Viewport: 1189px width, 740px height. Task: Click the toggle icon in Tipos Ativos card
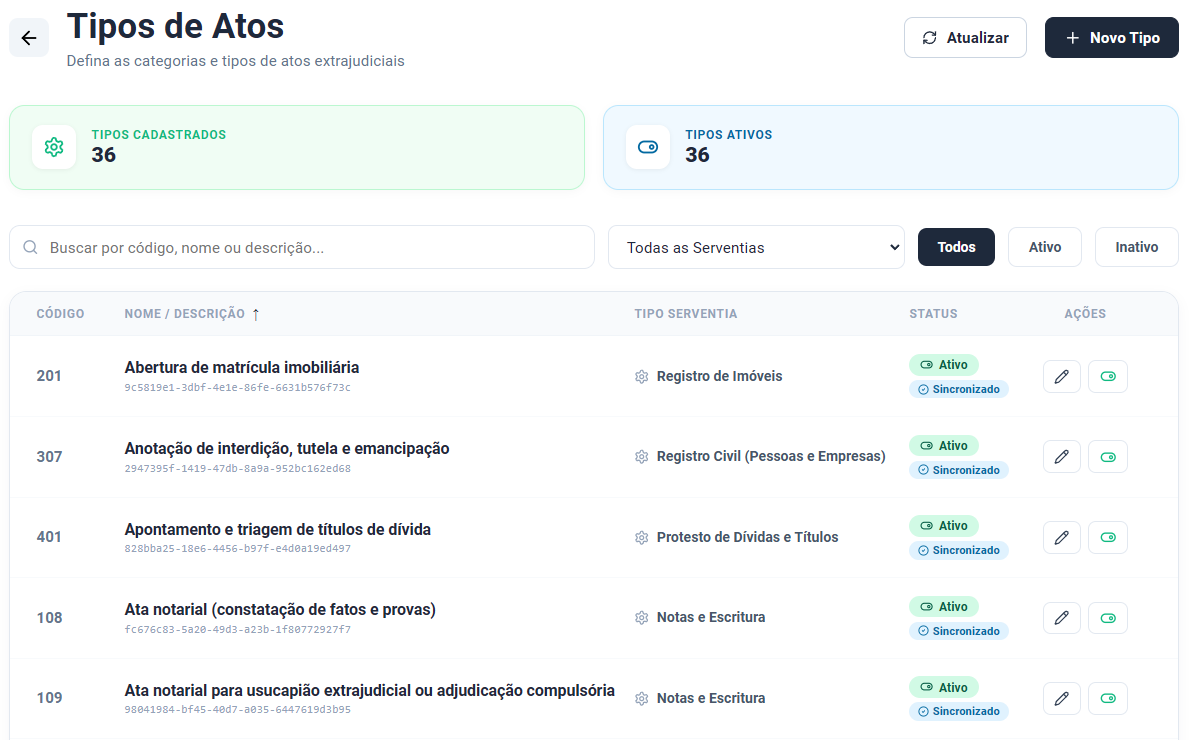648,147
